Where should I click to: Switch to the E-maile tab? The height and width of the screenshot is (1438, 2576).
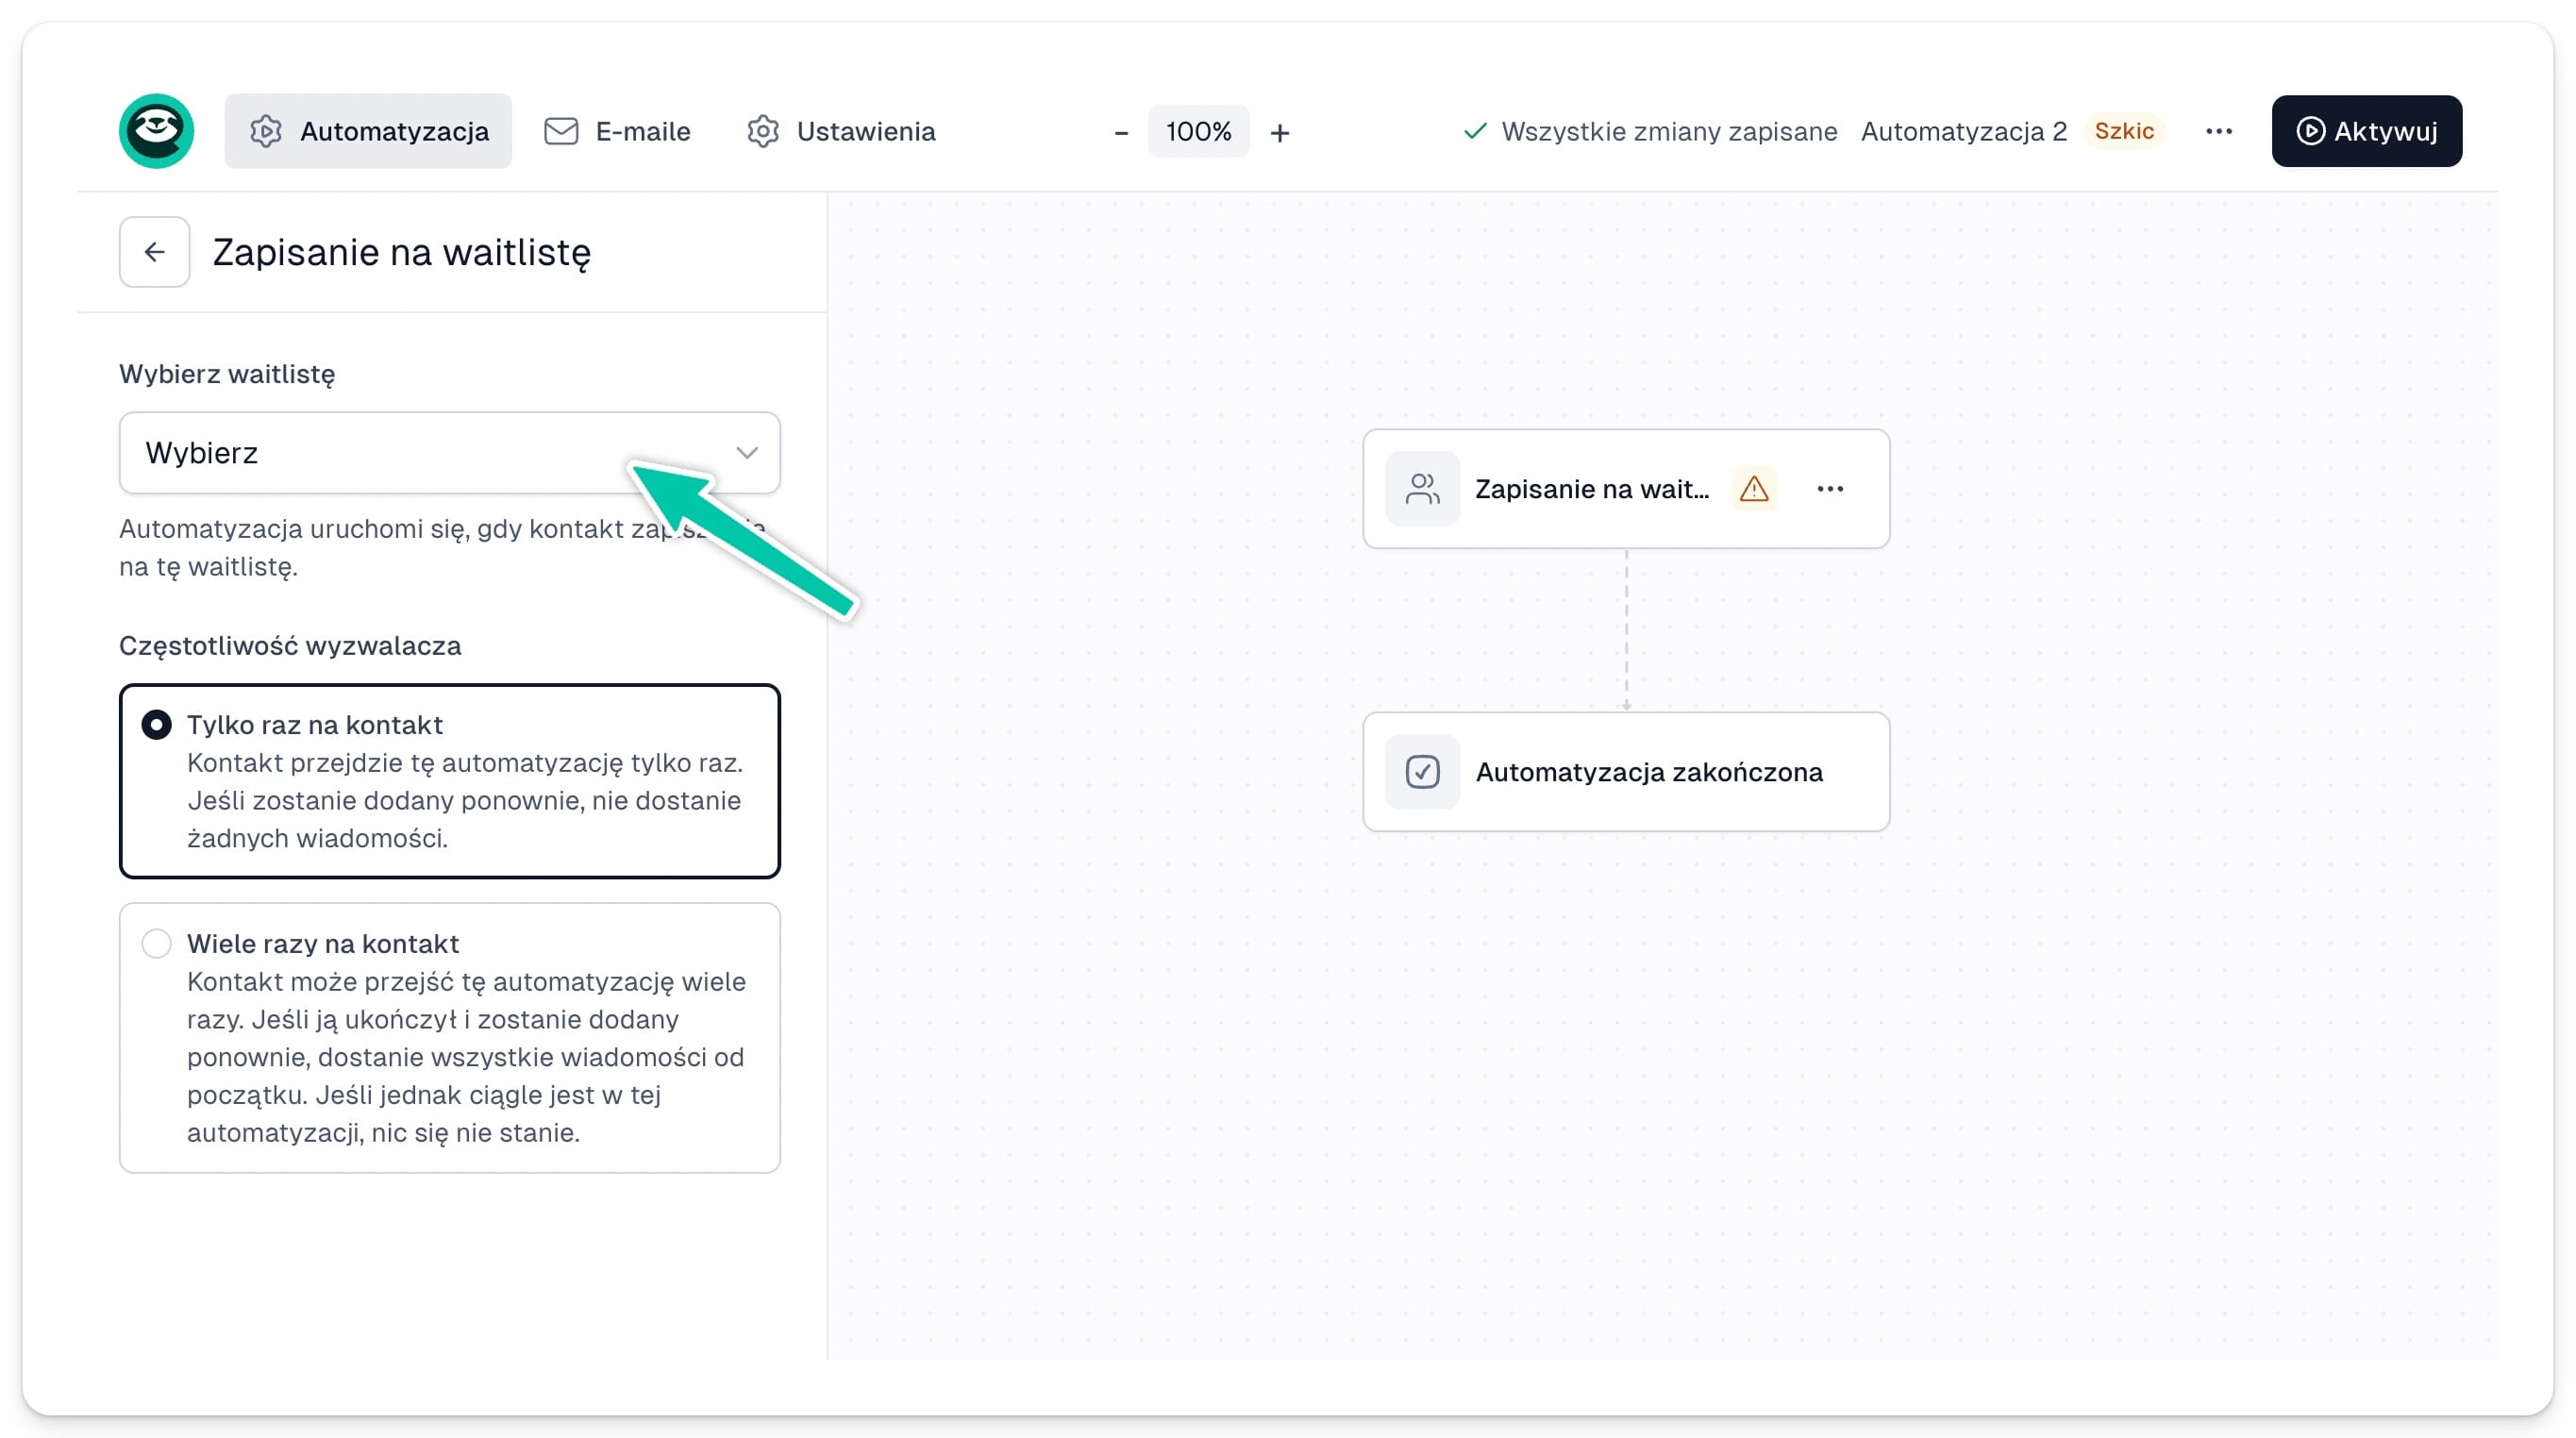pyautogui.click(x=617, y=131)
